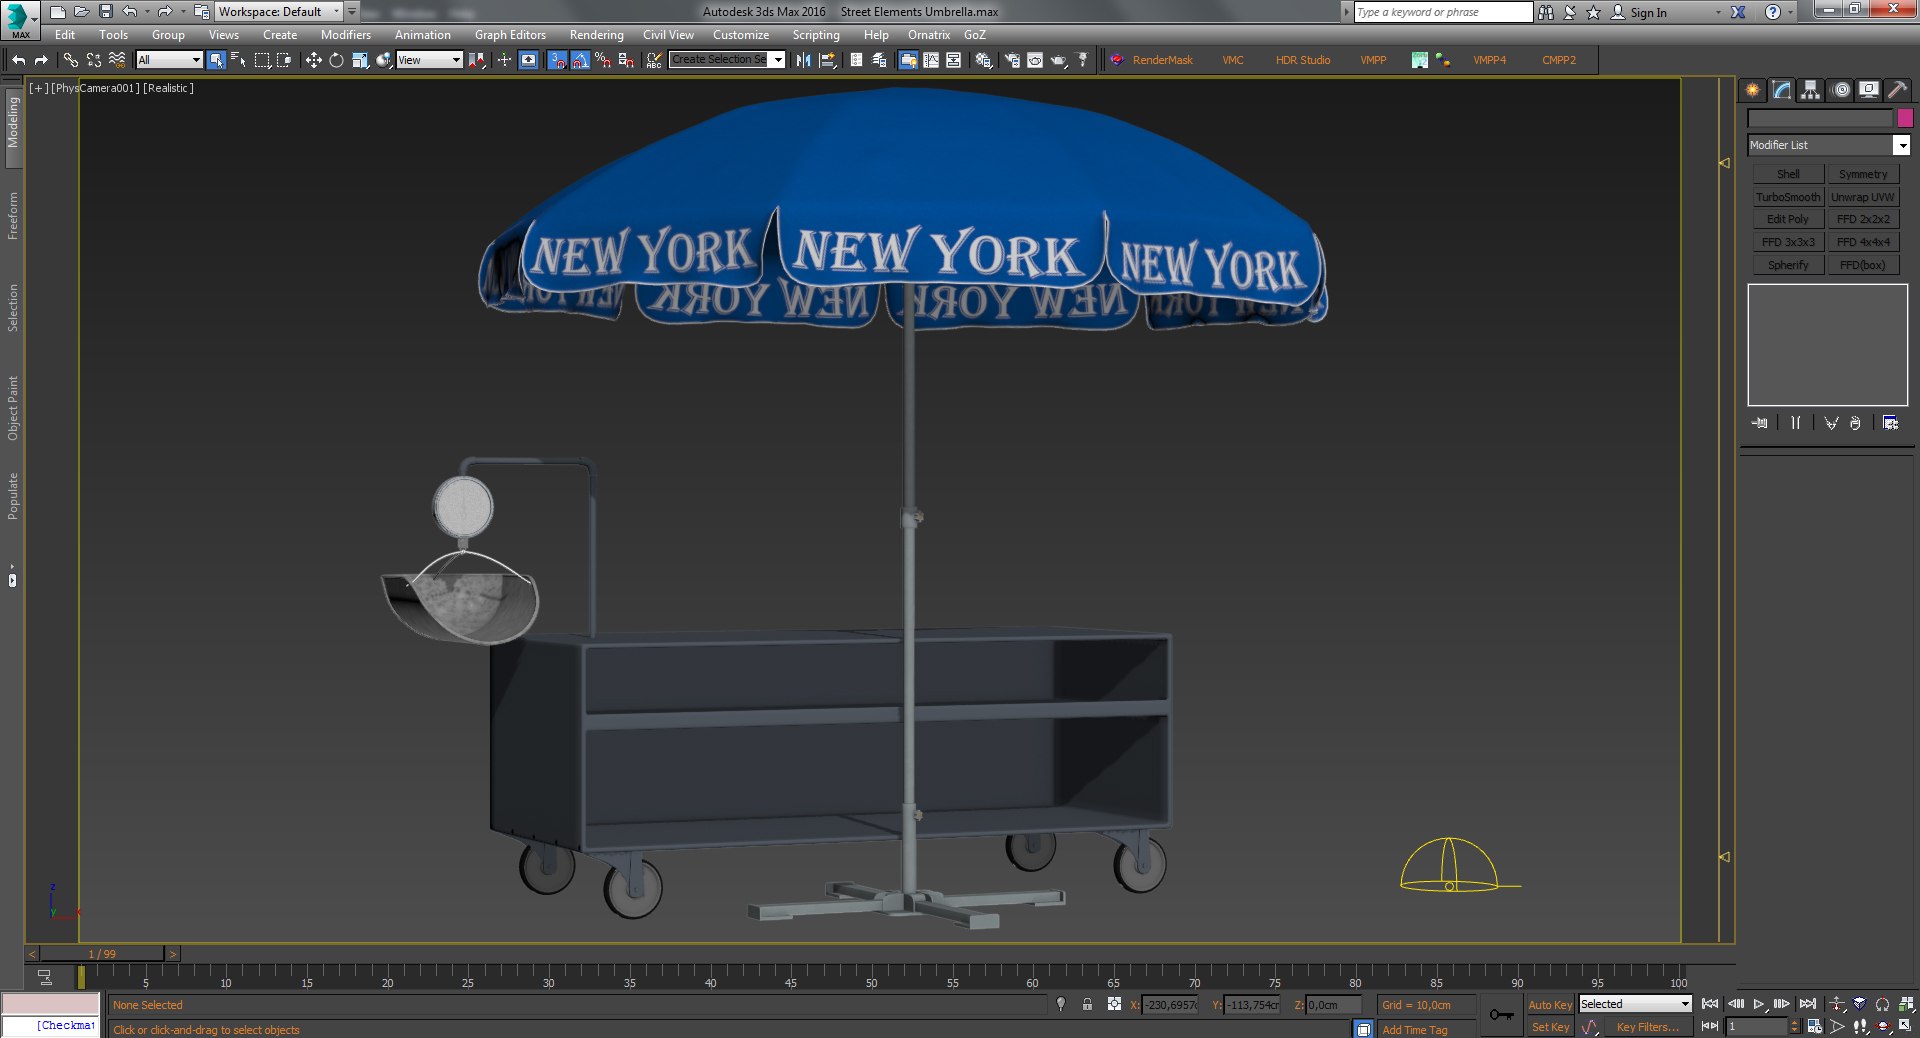Toggle the Selection Lock padlock
The height and width of the screenshot is (1038, 1920).
(x=1087, y=1004)
